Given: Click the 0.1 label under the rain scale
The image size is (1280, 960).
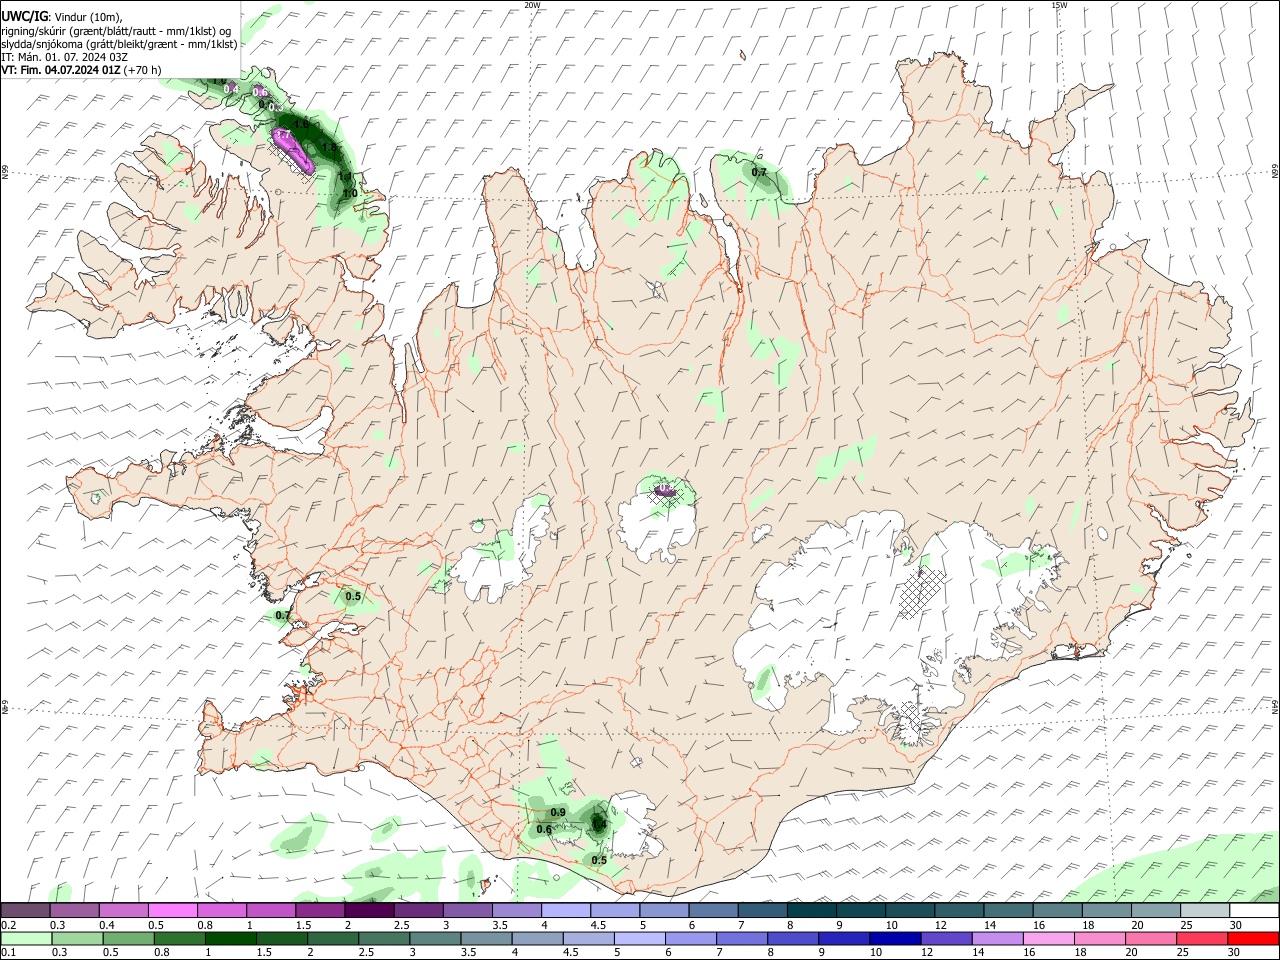Looking at the screenshot, I should tap(8, 952).
